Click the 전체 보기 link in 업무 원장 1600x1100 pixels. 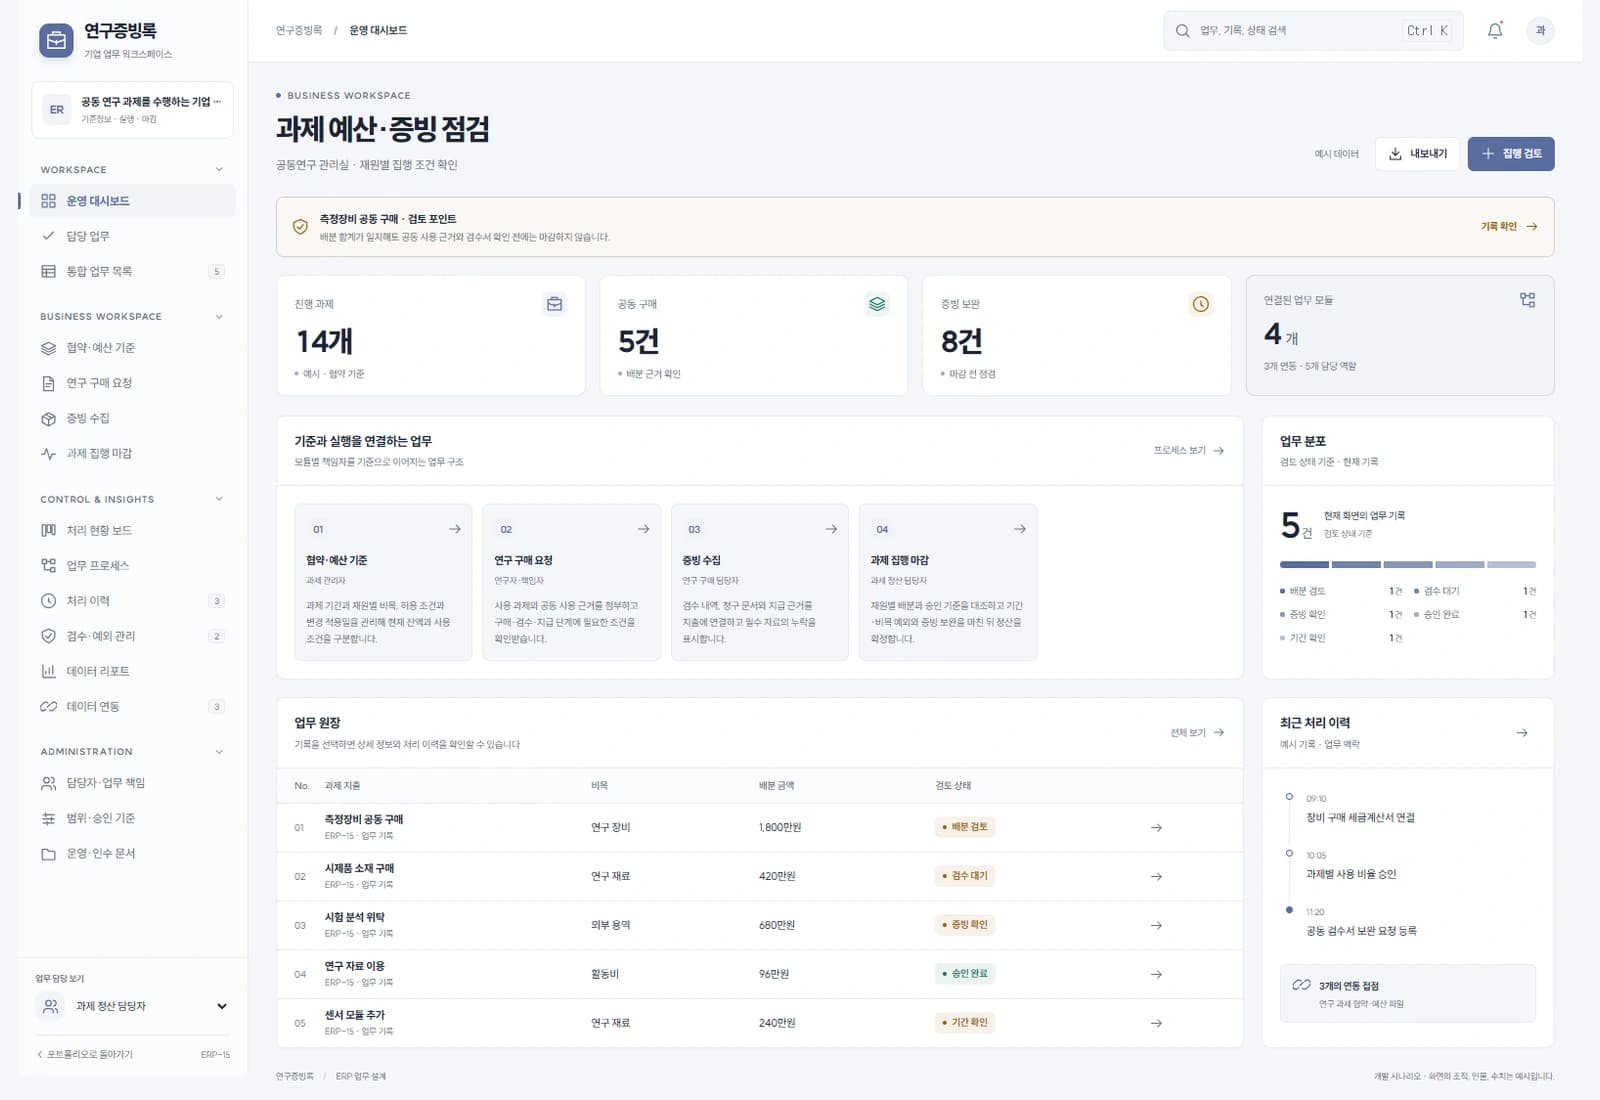click(1197, 733)
